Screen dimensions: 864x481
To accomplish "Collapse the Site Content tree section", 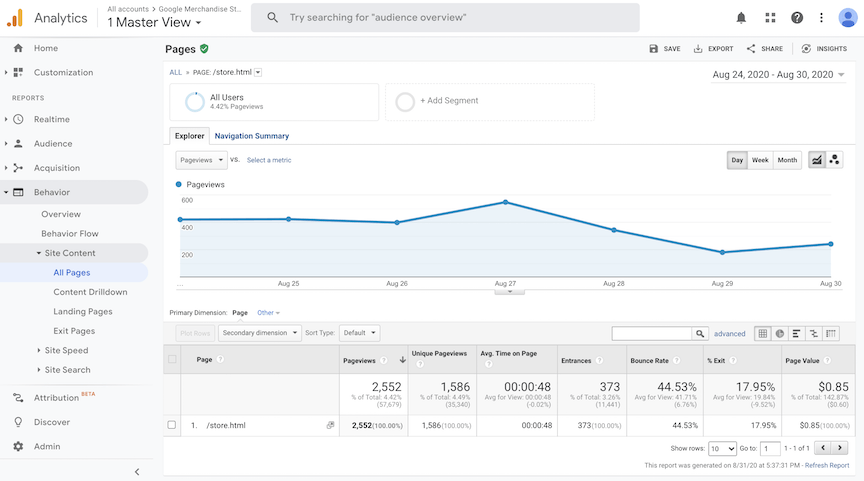I will click(x=39, y=253).
